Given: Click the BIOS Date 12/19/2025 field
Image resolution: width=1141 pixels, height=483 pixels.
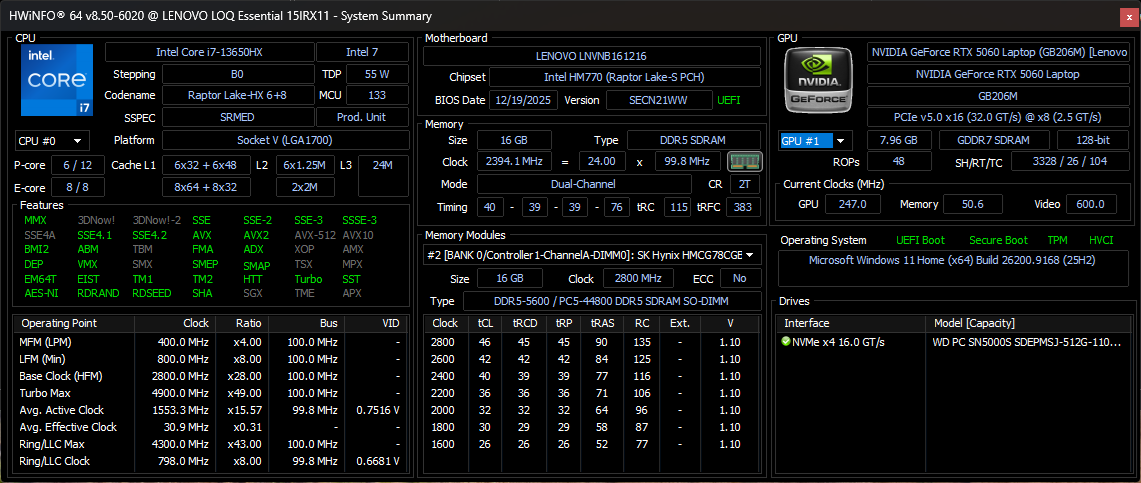Looking at the screenshot, I should click(523, 100).
